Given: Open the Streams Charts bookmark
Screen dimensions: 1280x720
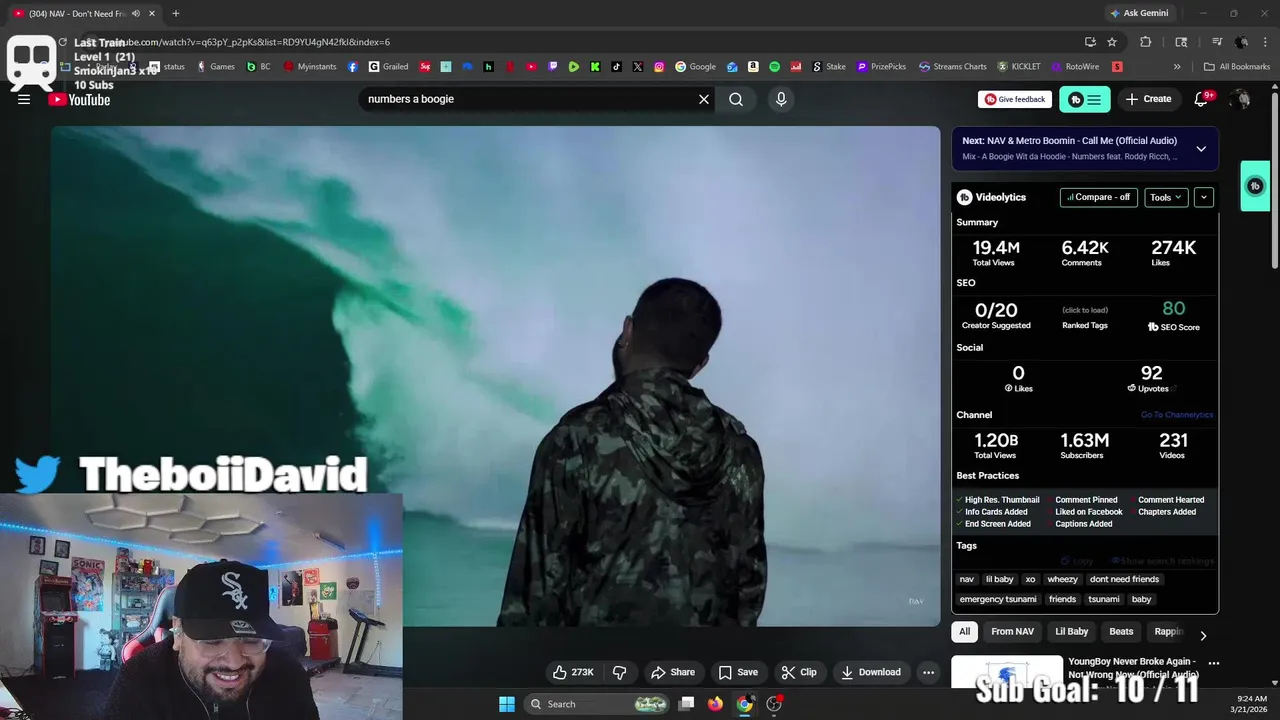Looking at the screenshot, I should pyautogui.click(x=953, y=67).
